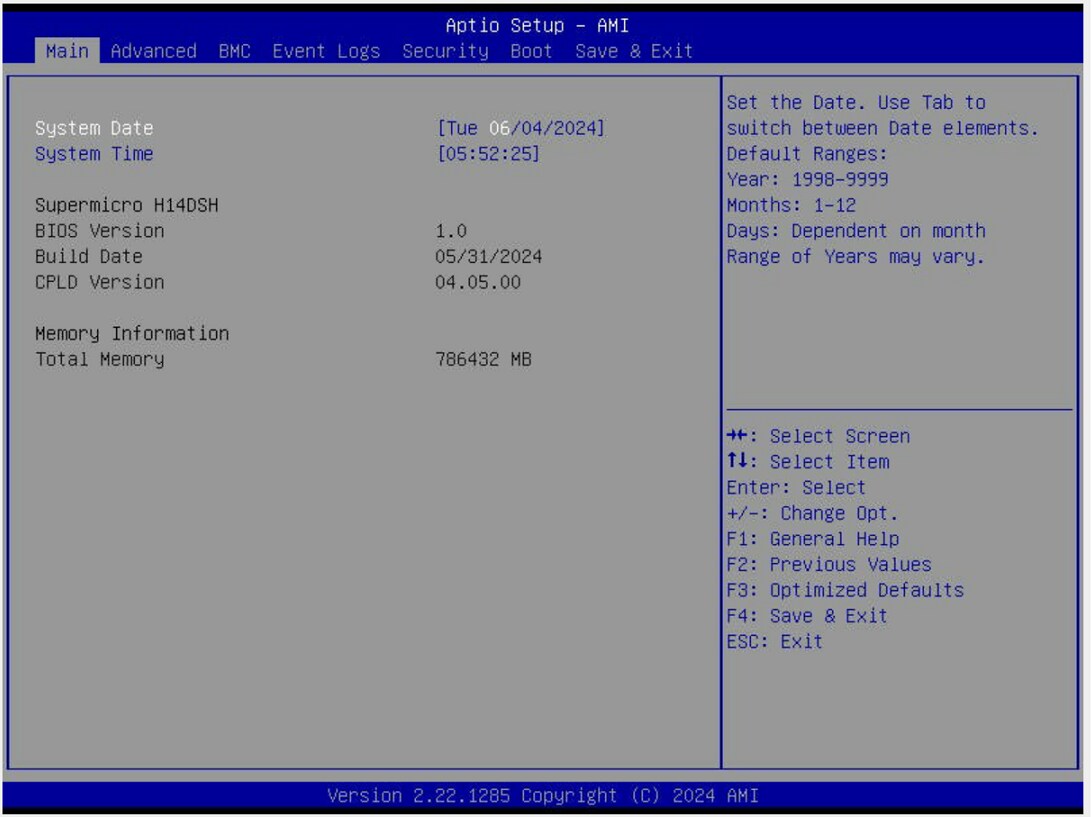Select the Event Logs tab
The width and height of the screenshot is (1091, 817).
325,51
